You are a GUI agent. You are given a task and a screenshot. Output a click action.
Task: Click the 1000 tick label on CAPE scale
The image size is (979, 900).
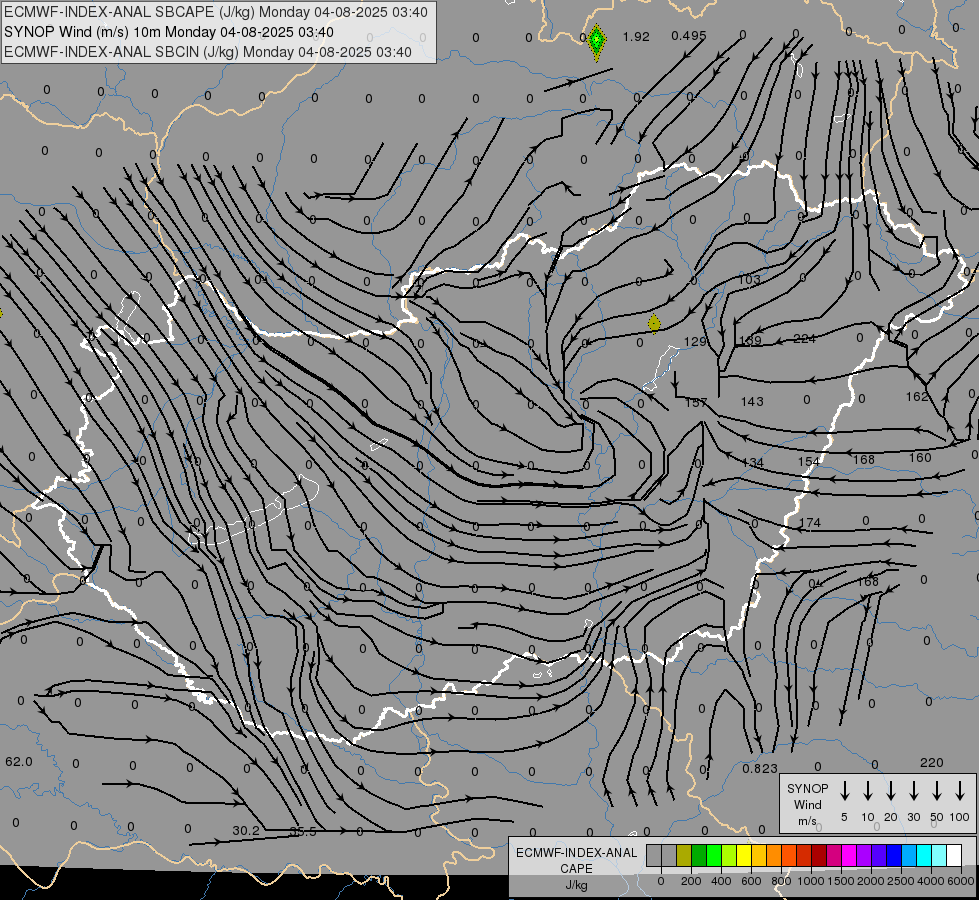pos(811,881)
